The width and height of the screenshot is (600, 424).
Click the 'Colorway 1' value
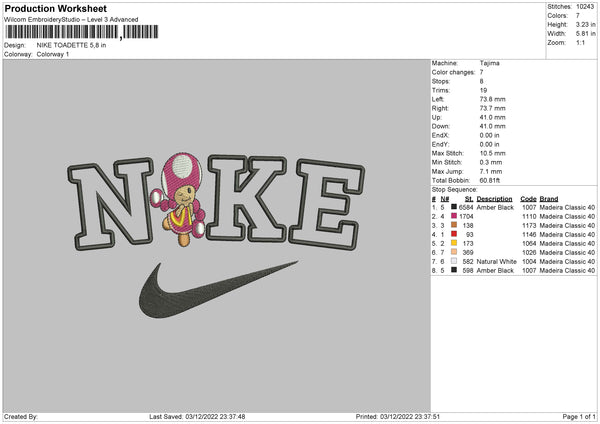point(53,54)
